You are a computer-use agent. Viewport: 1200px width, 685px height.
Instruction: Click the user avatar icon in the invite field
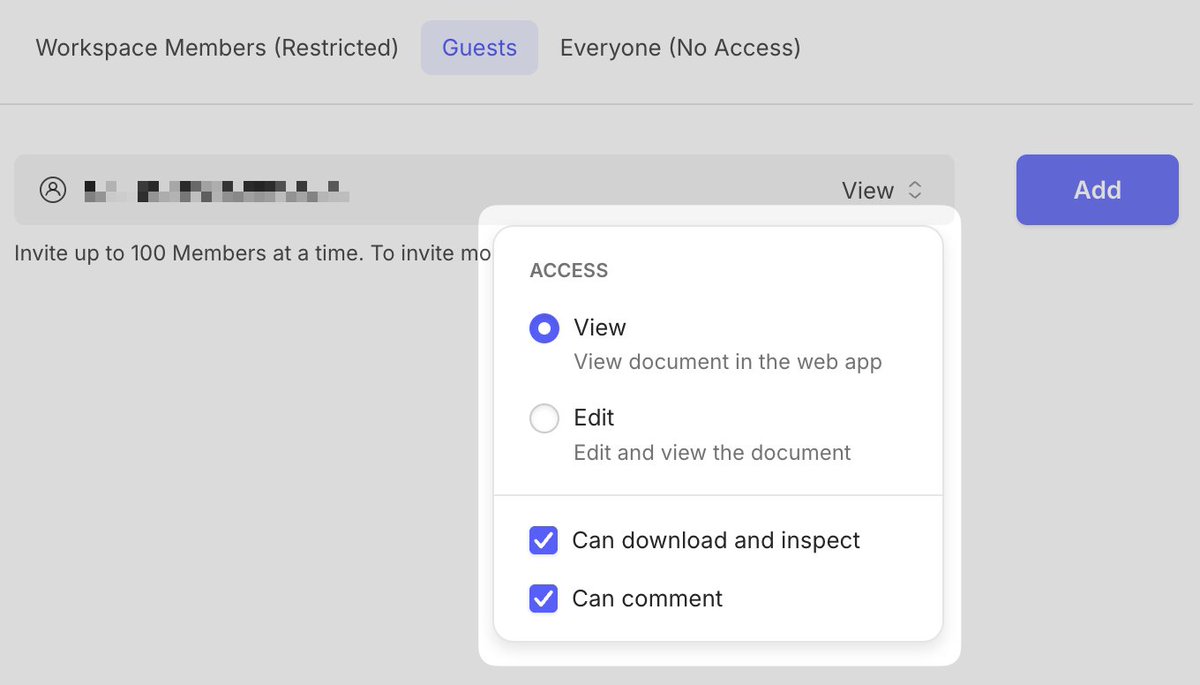point(52,190)
